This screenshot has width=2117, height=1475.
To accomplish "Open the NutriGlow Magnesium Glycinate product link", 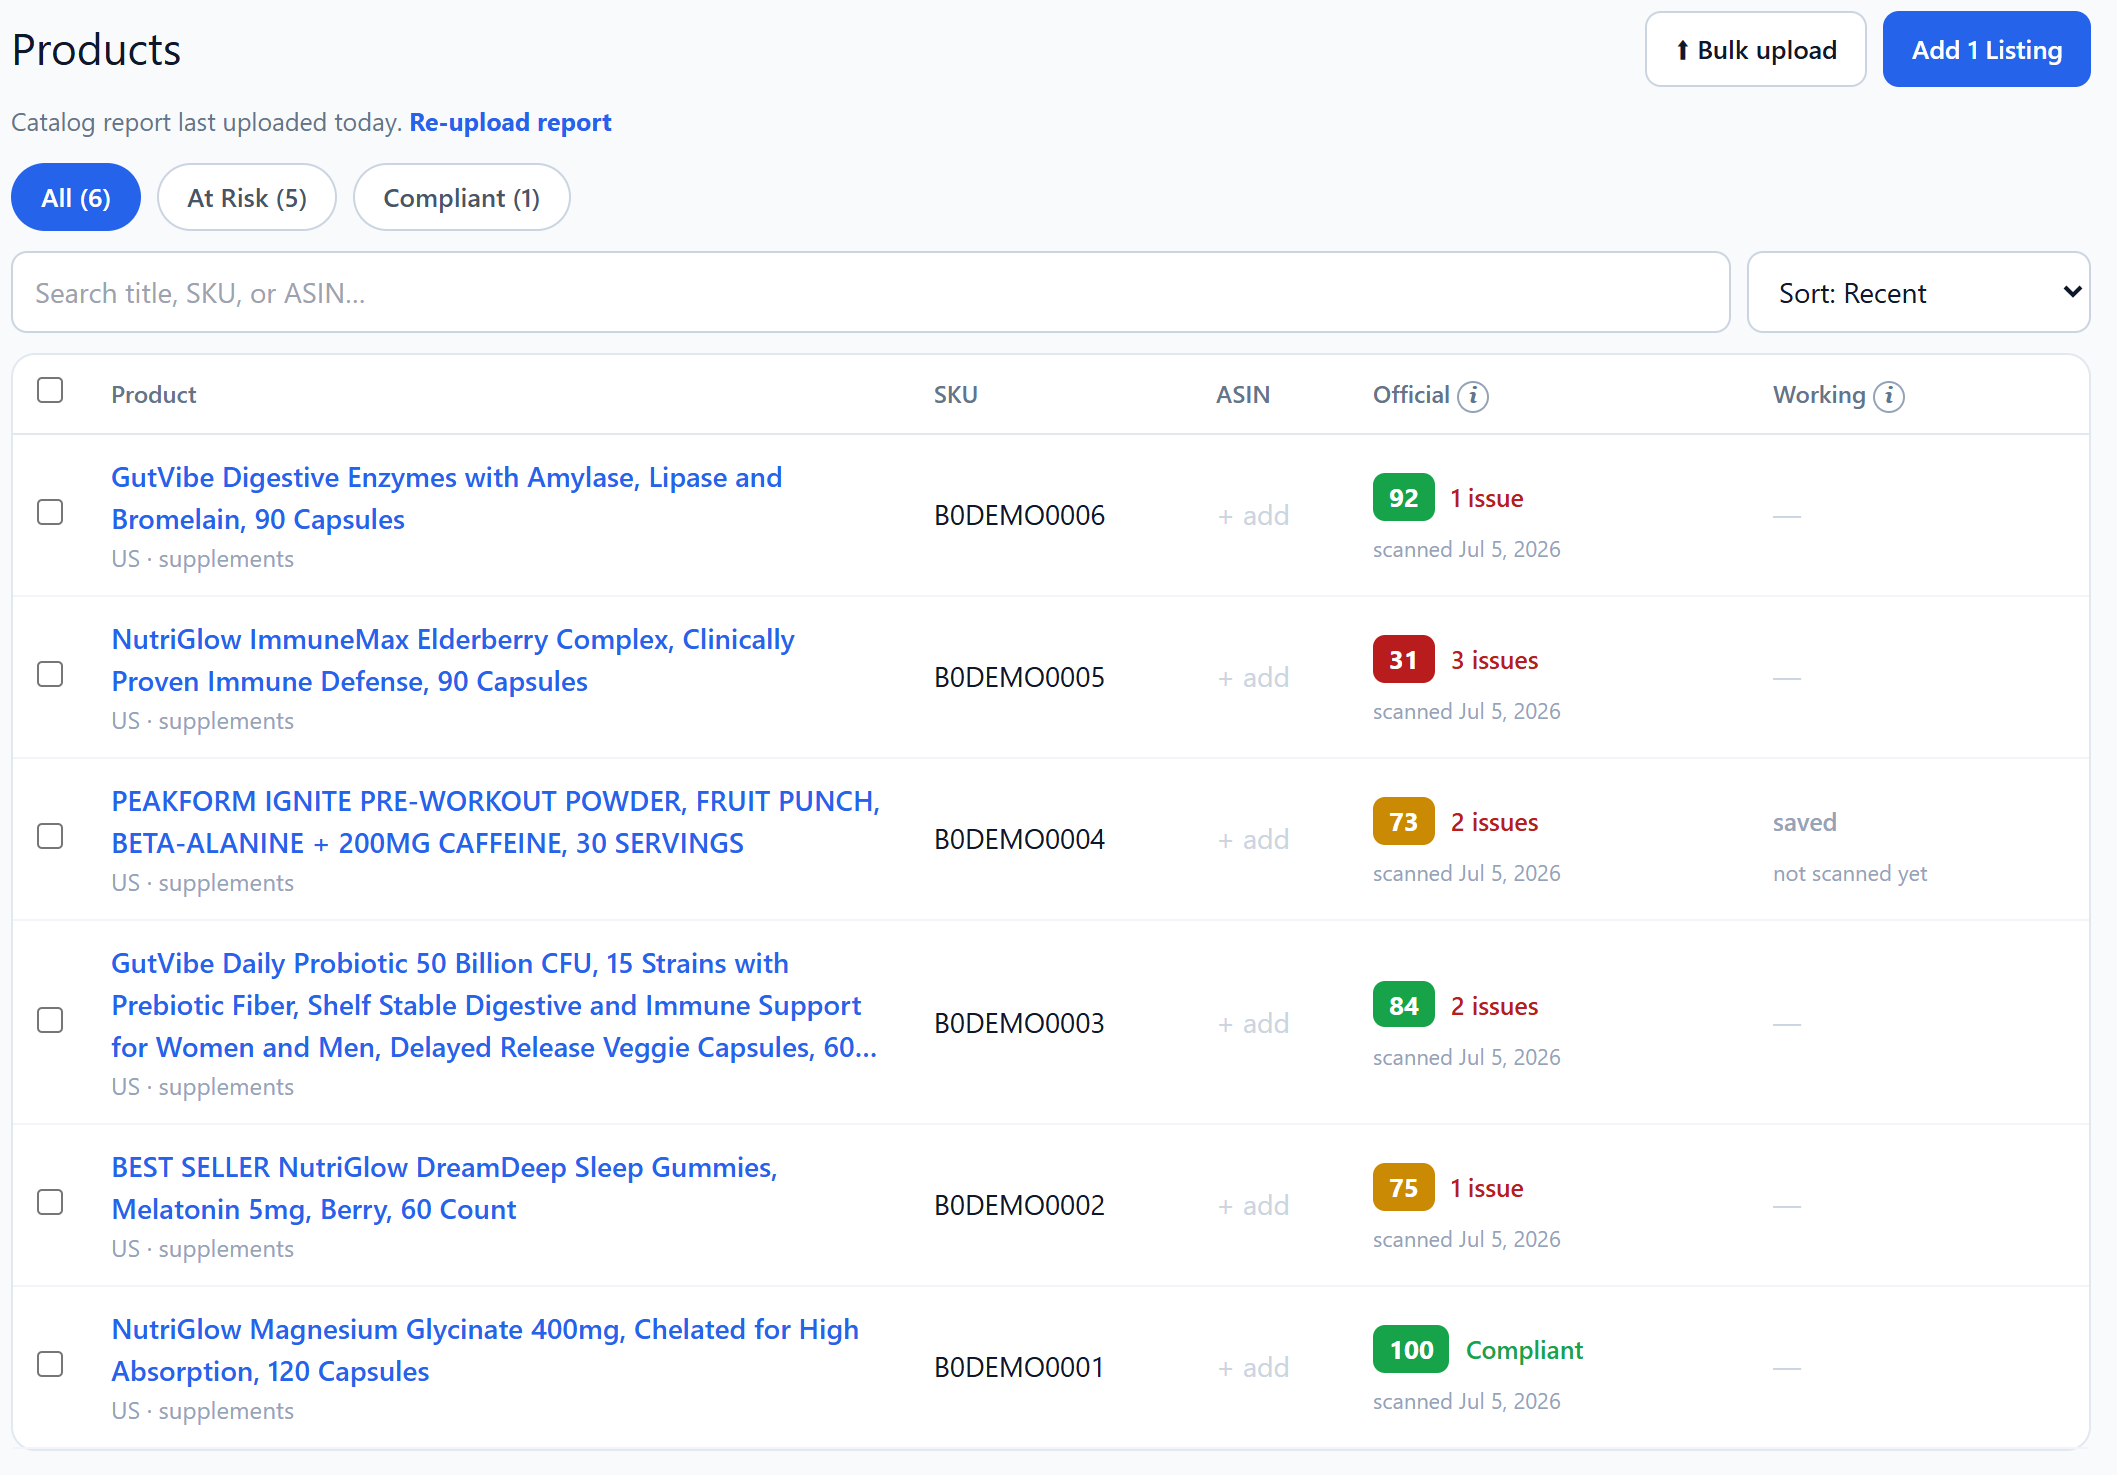I will pos(485,1350).
